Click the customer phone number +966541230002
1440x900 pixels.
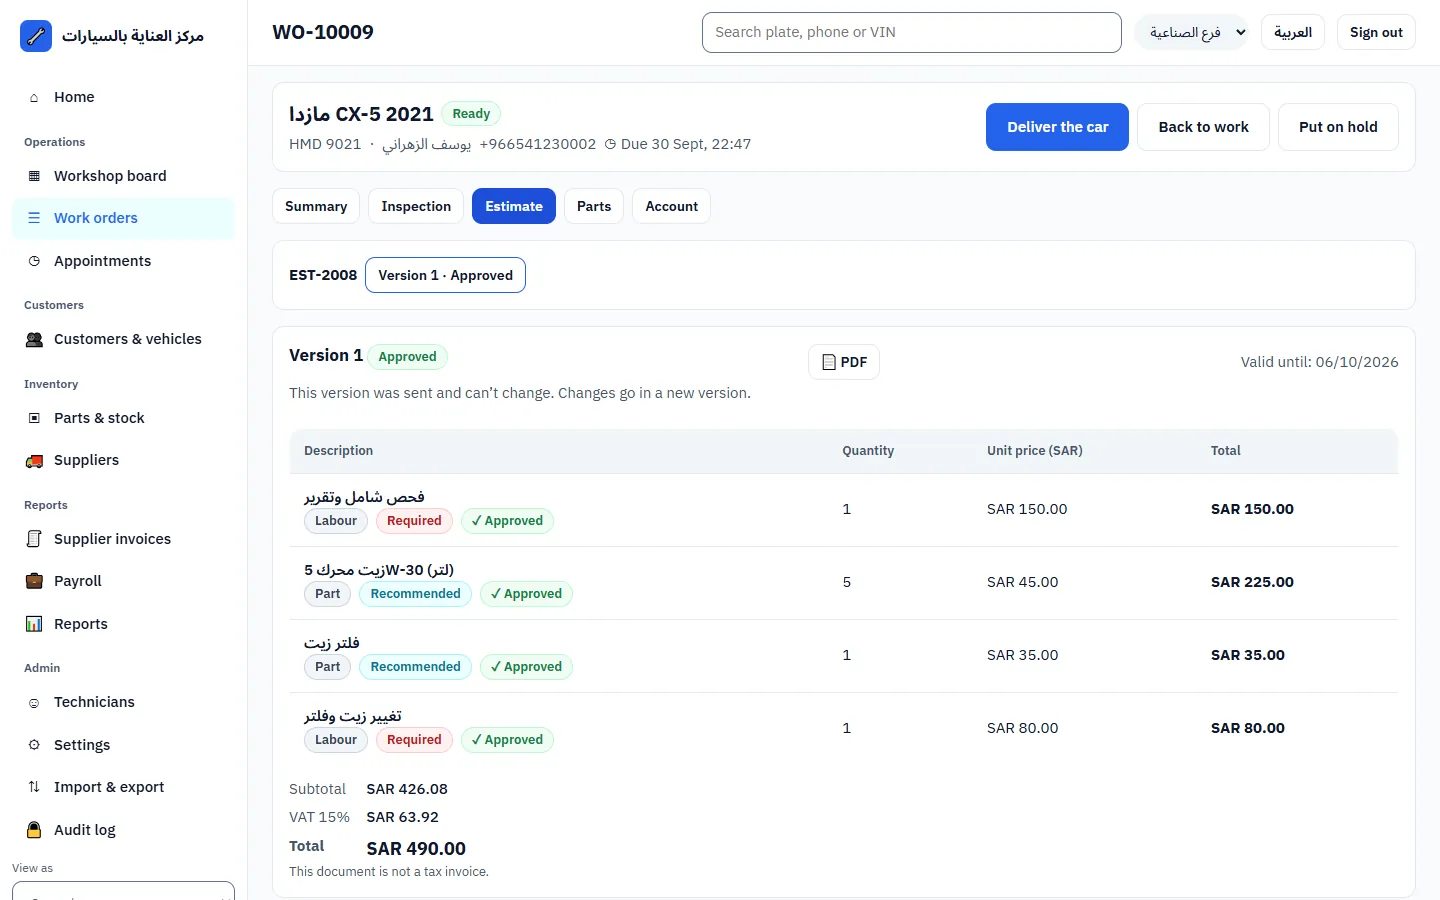538,144
